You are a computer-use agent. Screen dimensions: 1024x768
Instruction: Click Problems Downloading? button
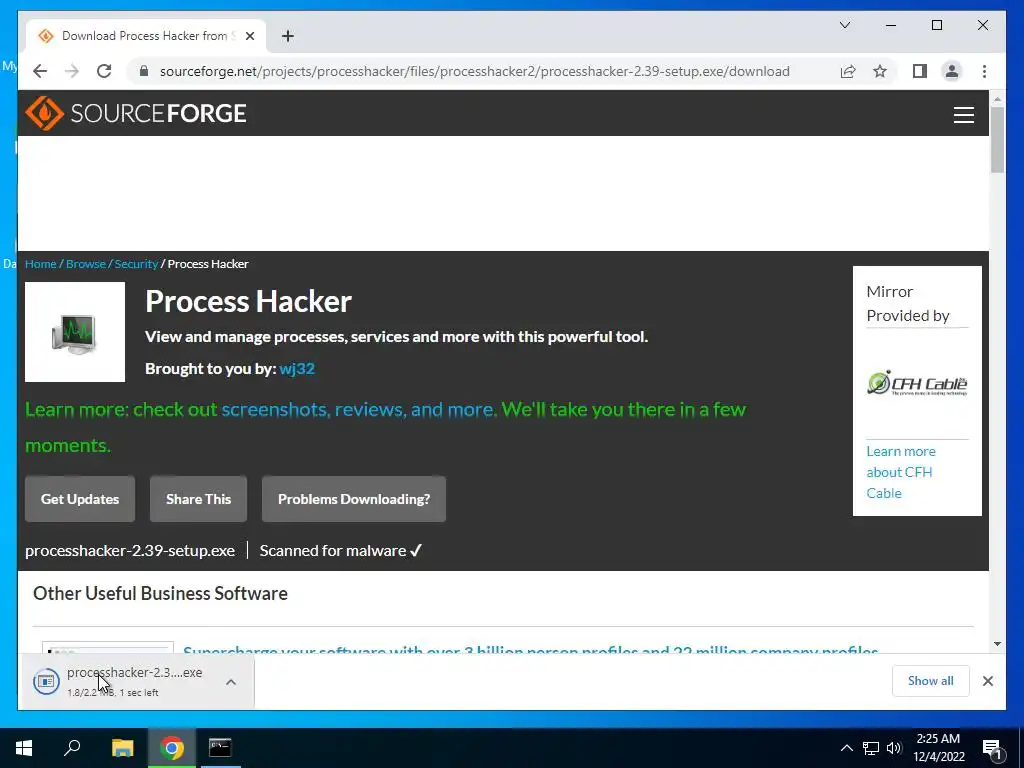coord(354,499)
